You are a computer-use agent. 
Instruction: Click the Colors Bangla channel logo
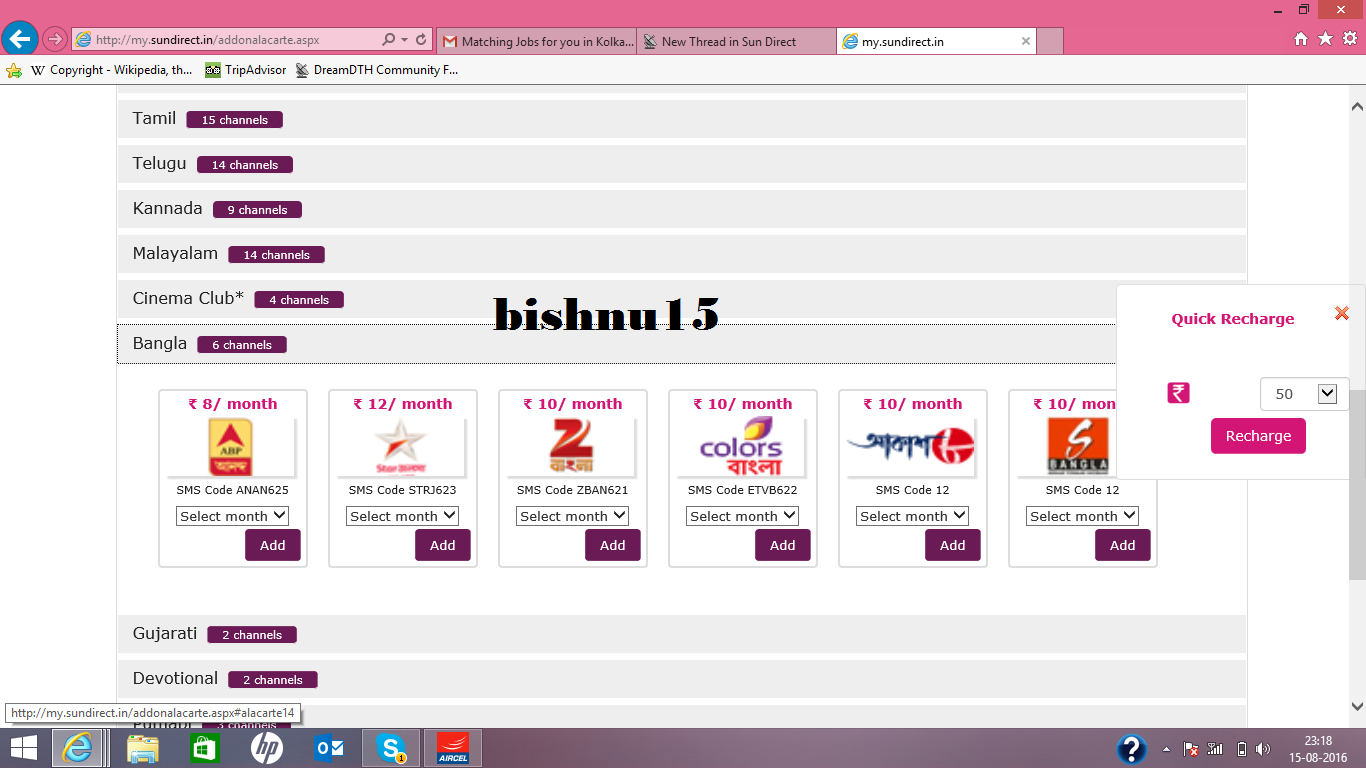pos(741,447)
